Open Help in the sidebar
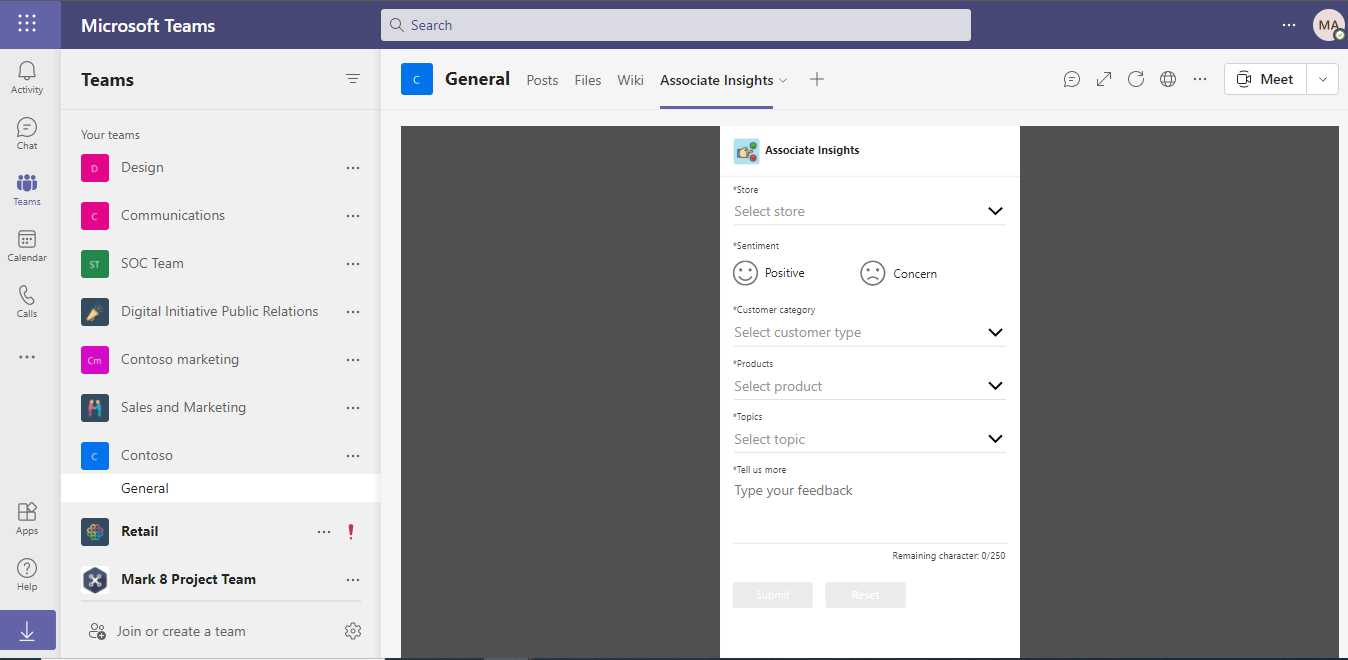 click(27, 574)
